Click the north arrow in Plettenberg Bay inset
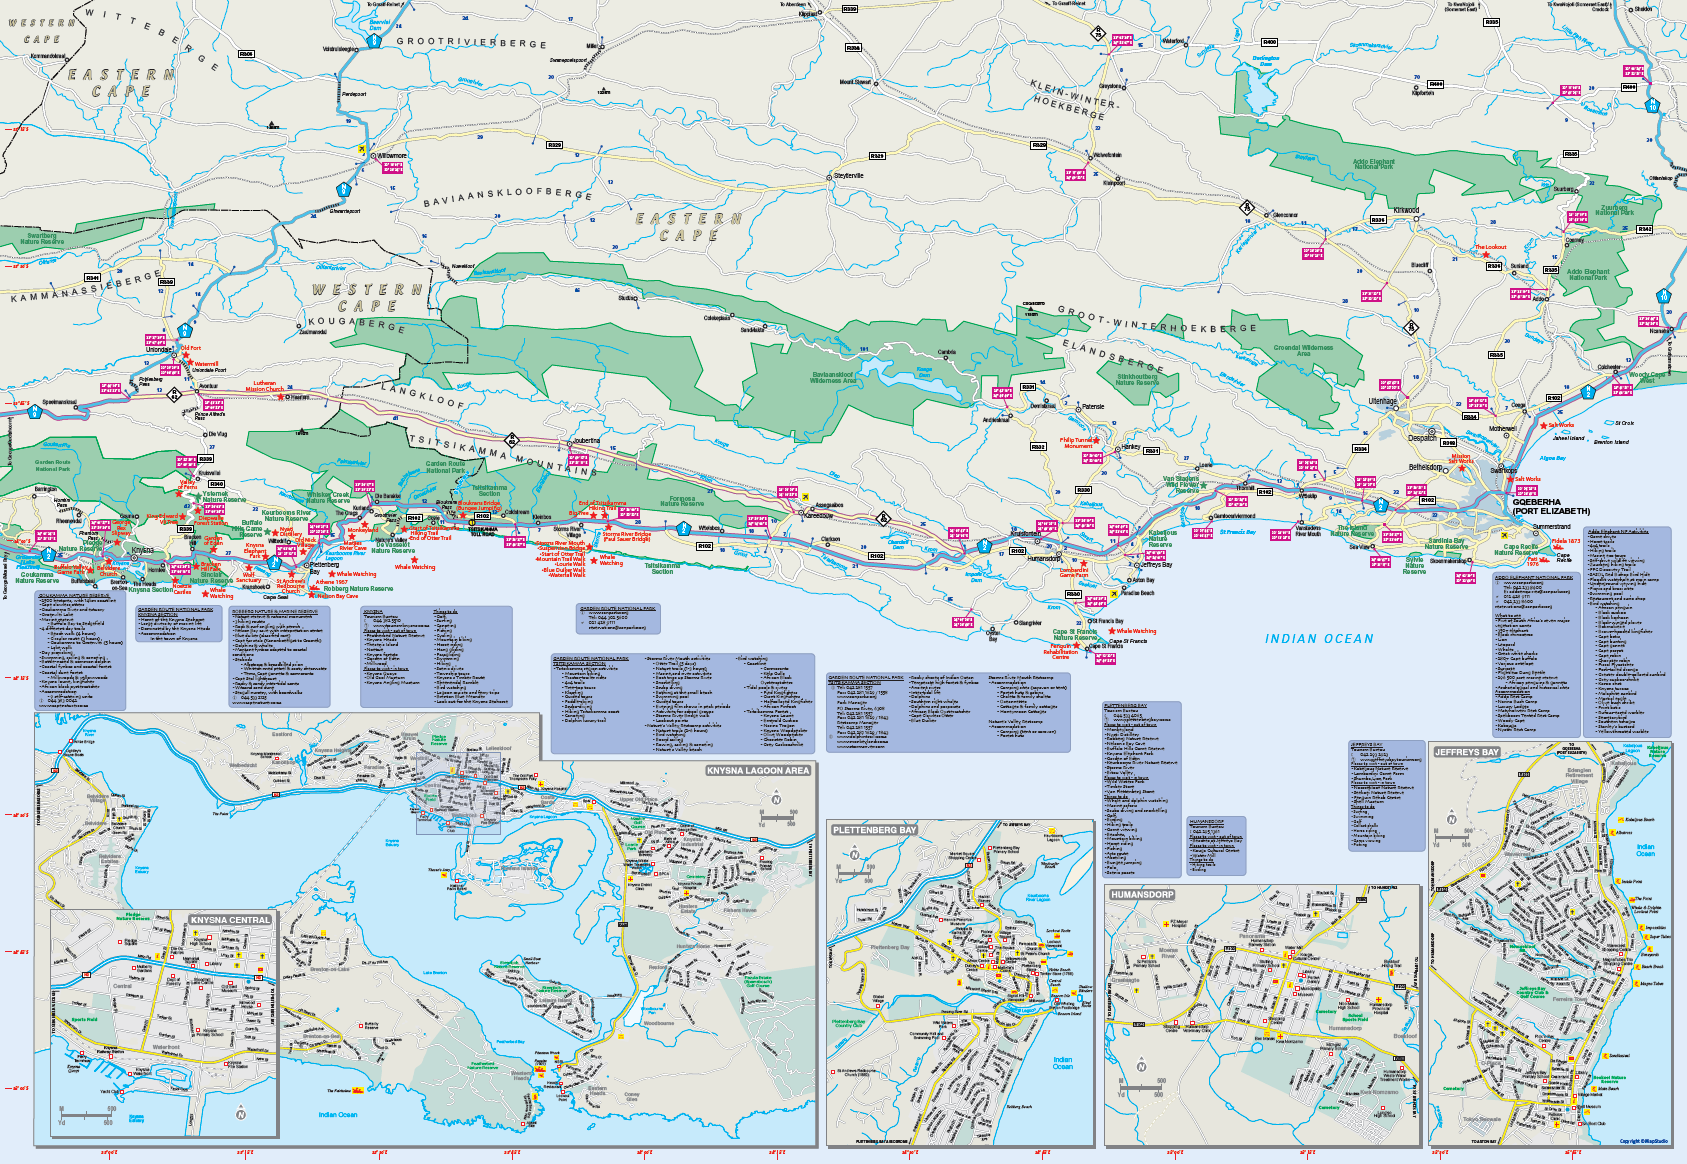 point(855,854)
